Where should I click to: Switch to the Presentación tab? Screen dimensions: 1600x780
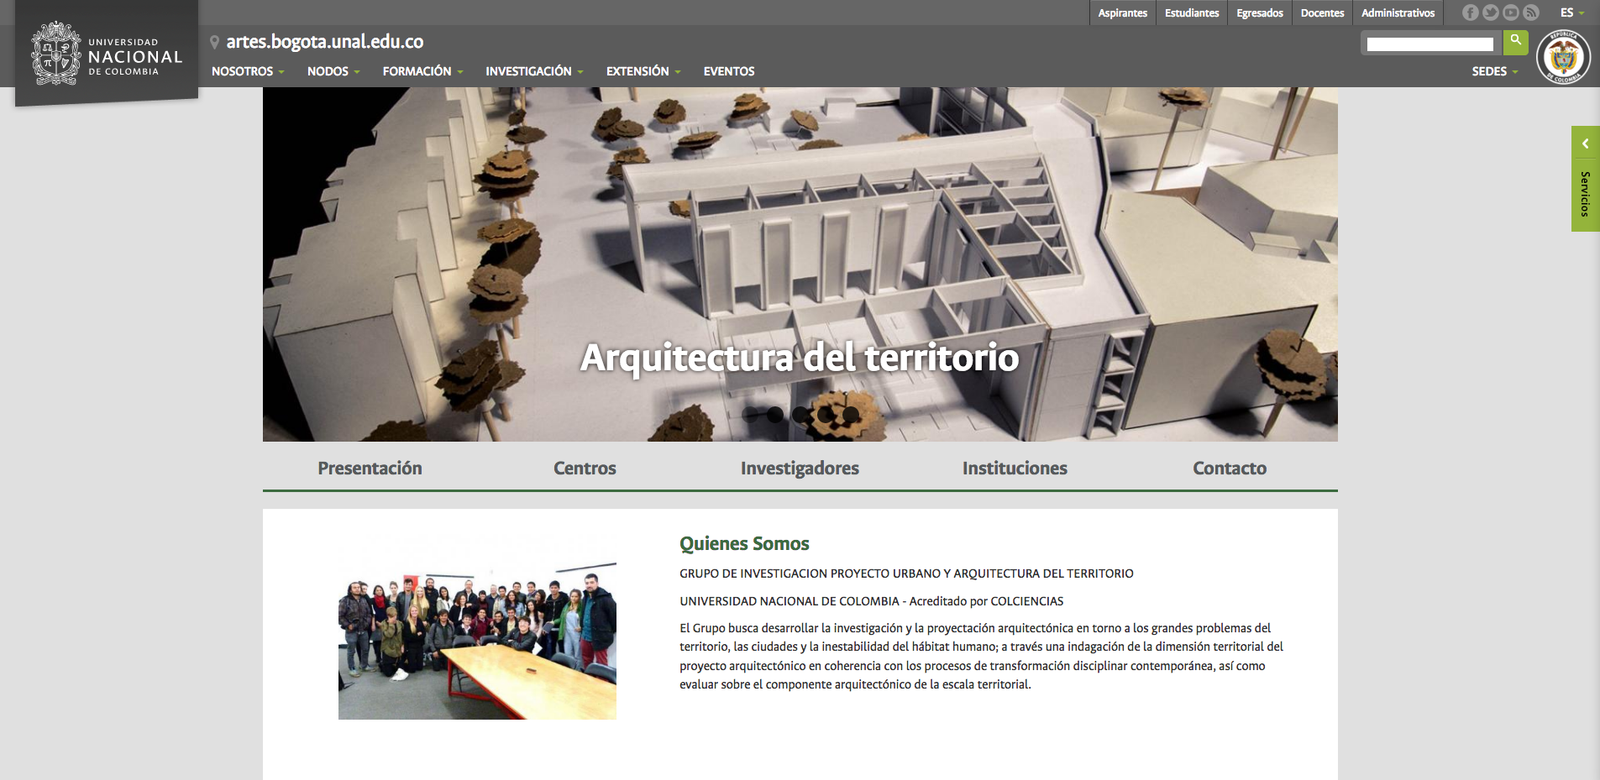pos(370,468)
